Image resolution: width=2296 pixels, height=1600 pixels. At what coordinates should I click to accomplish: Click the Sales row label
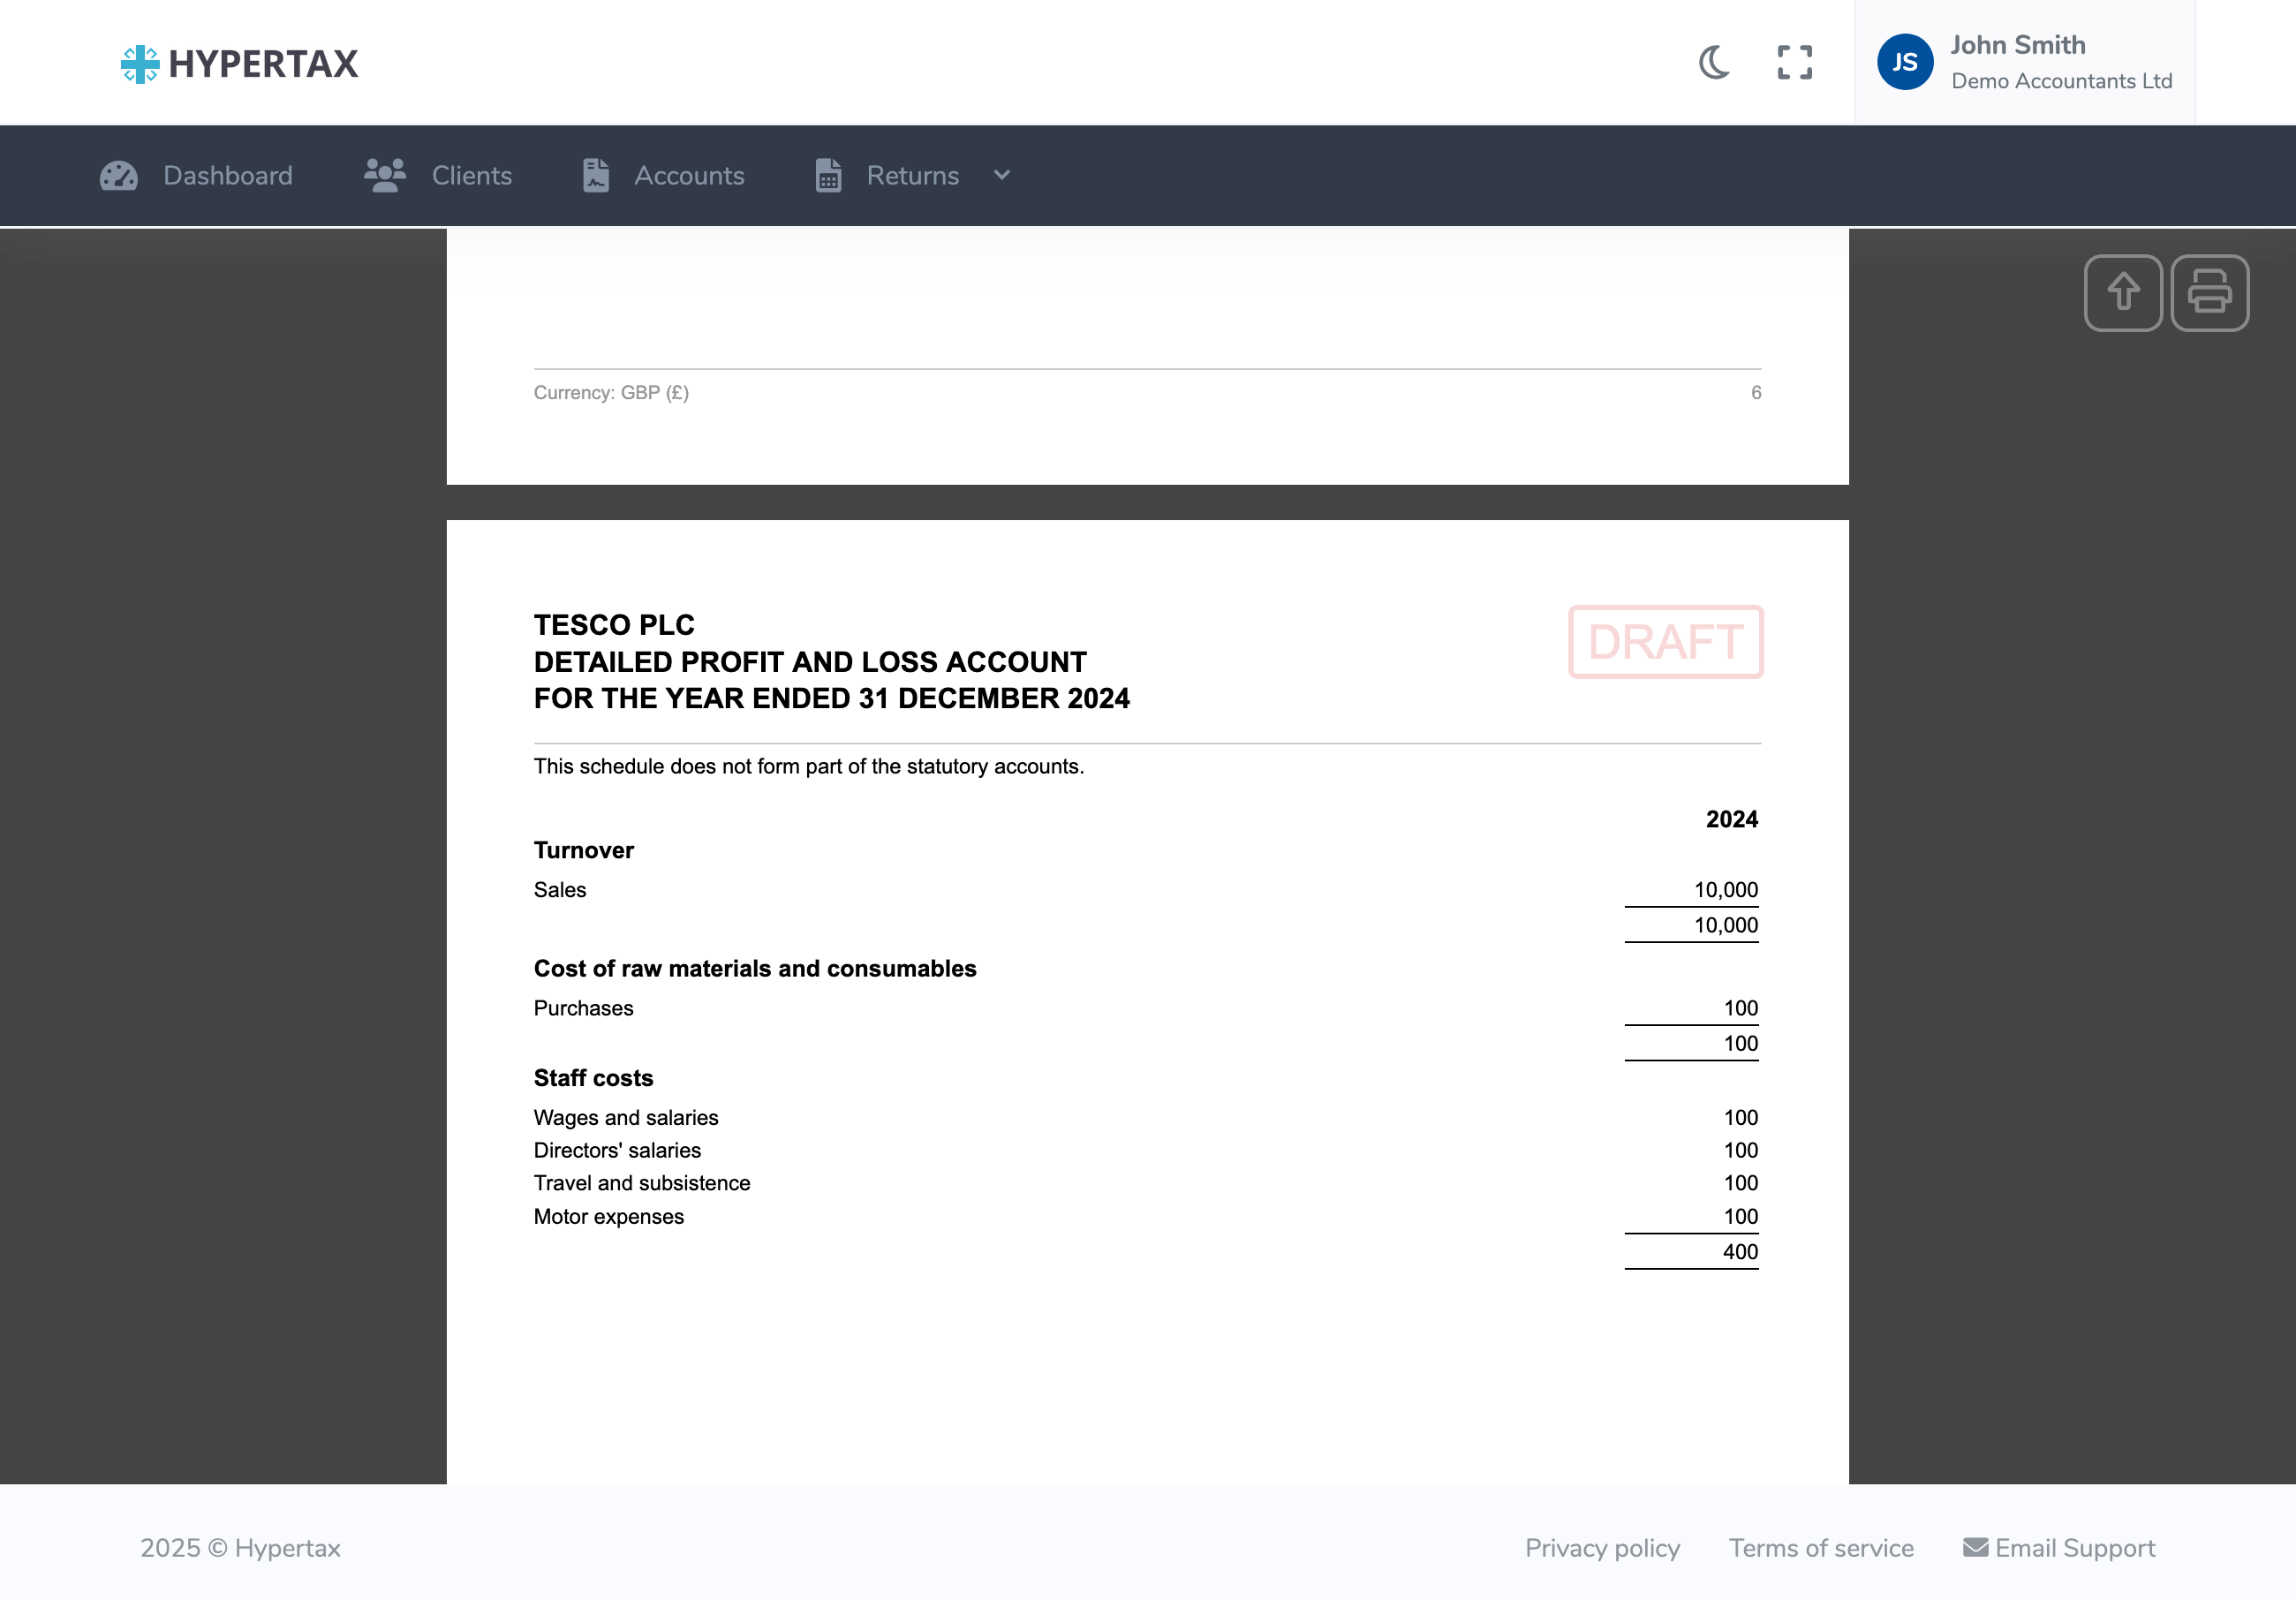(x=560, y=890)
